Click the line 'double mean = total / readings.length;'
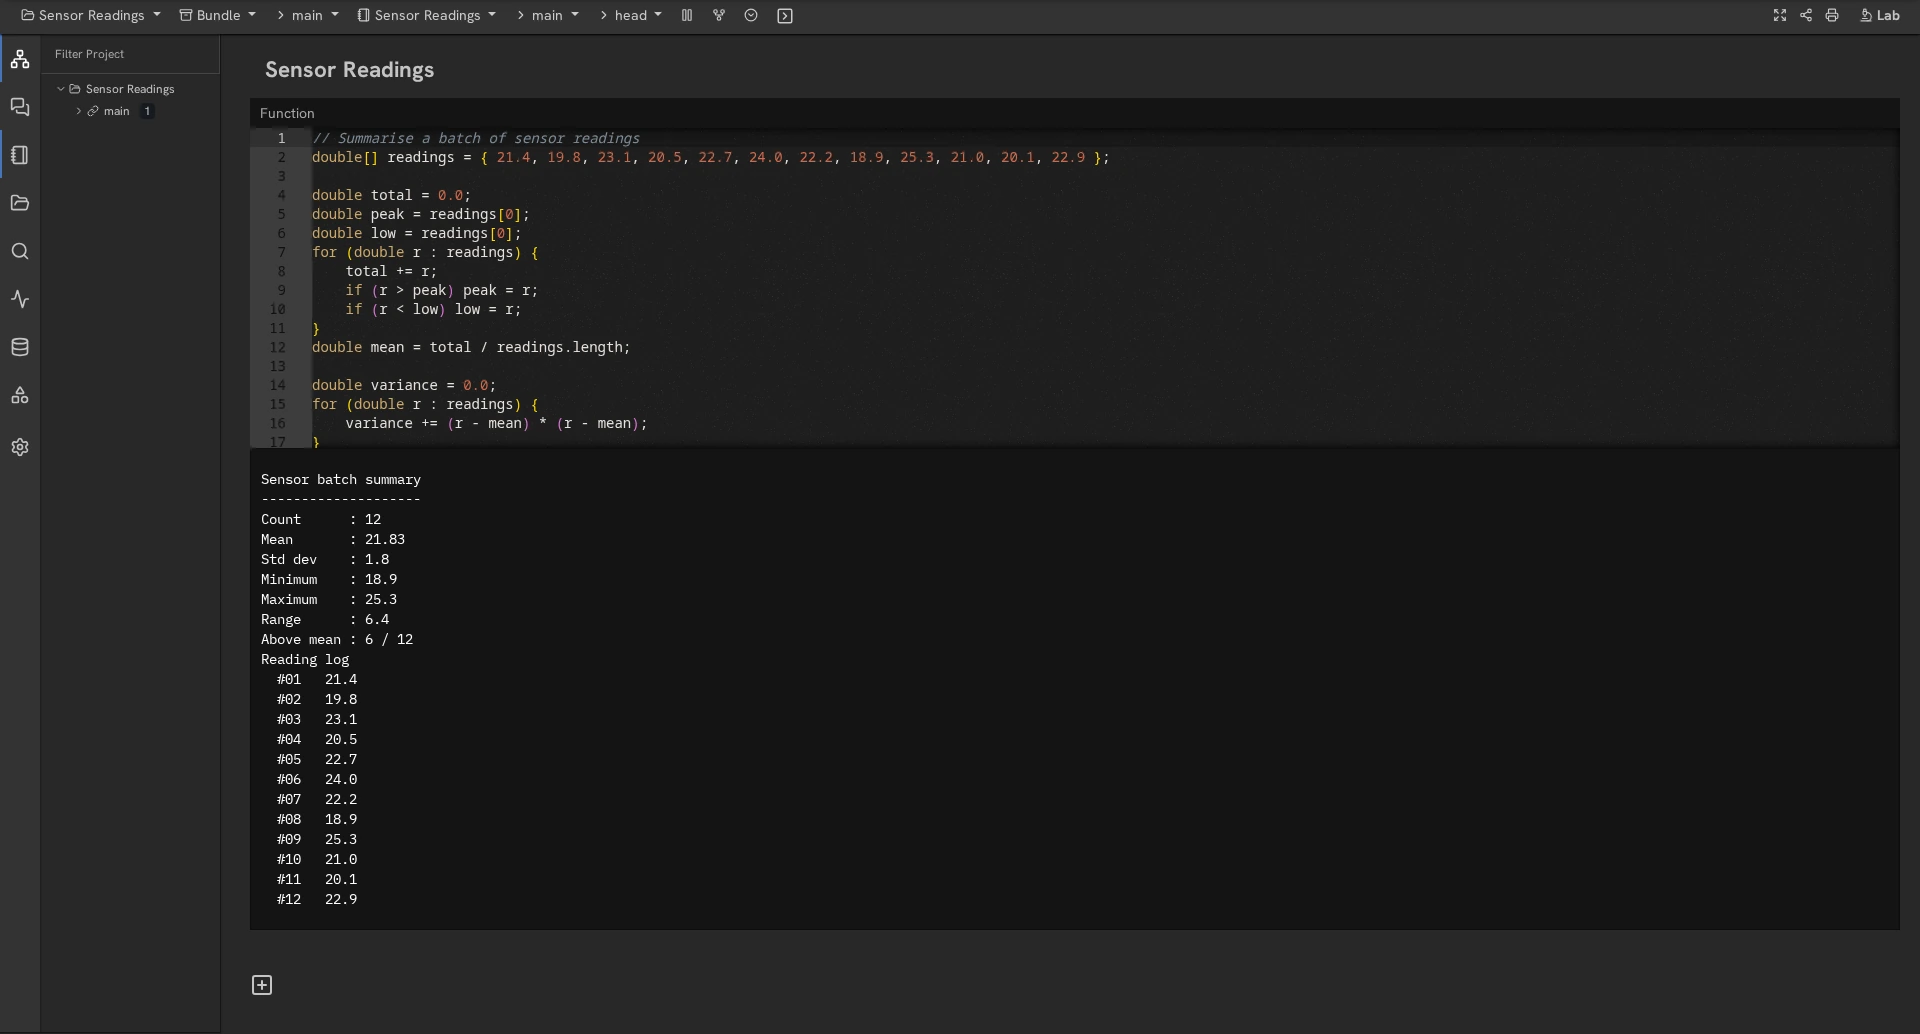The height and width of the screenshot is (1034, 1920). coord(471,347)
